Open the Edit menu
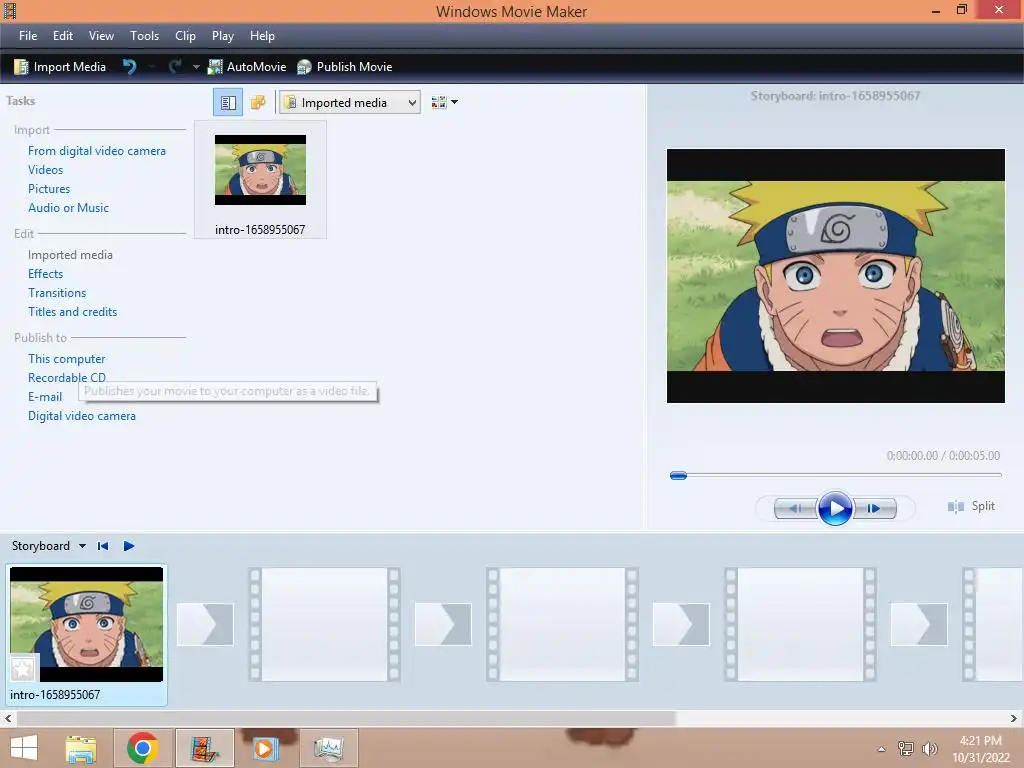The image size is (1024, 768). (x=63, y=36)
